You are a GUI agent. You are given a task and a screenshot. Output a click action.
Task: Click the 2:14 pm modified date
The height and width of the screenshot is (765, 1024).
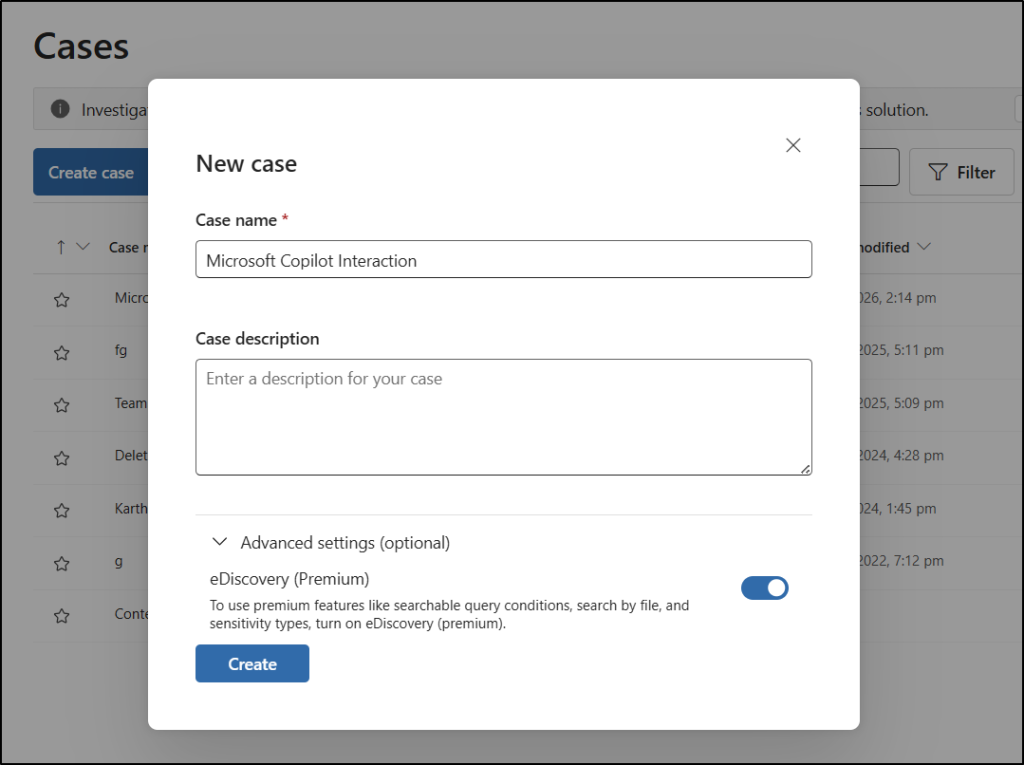pos(898,298)
